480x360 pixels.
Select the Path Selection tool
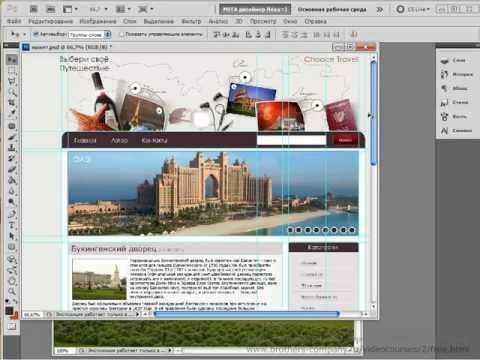tap(12, 236)
